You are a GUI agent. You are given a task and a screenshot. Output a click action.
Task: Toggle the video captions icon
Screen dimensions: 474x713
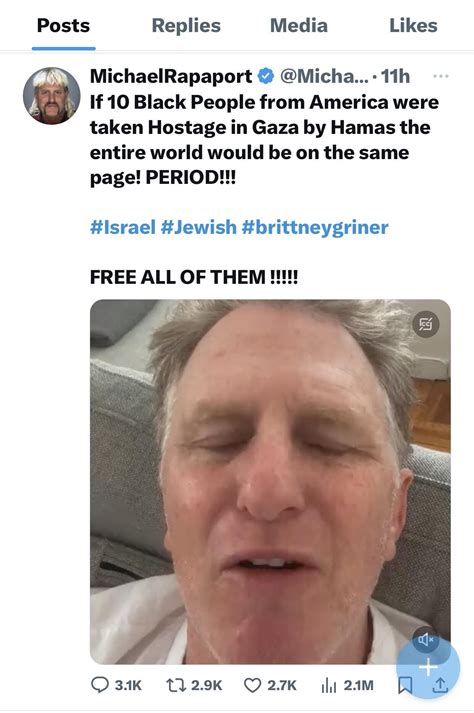coord(426,324)
